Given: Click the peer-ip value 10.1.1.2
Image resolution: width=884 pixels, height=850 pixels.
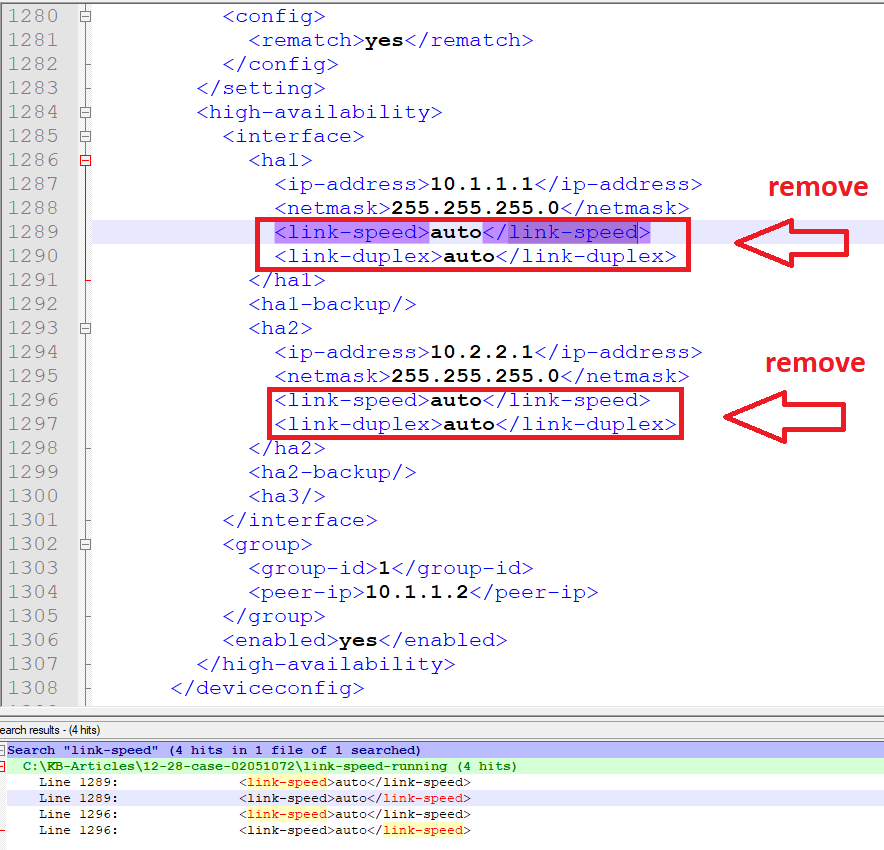Looking at the screenshot, I should tap(417, 592).
